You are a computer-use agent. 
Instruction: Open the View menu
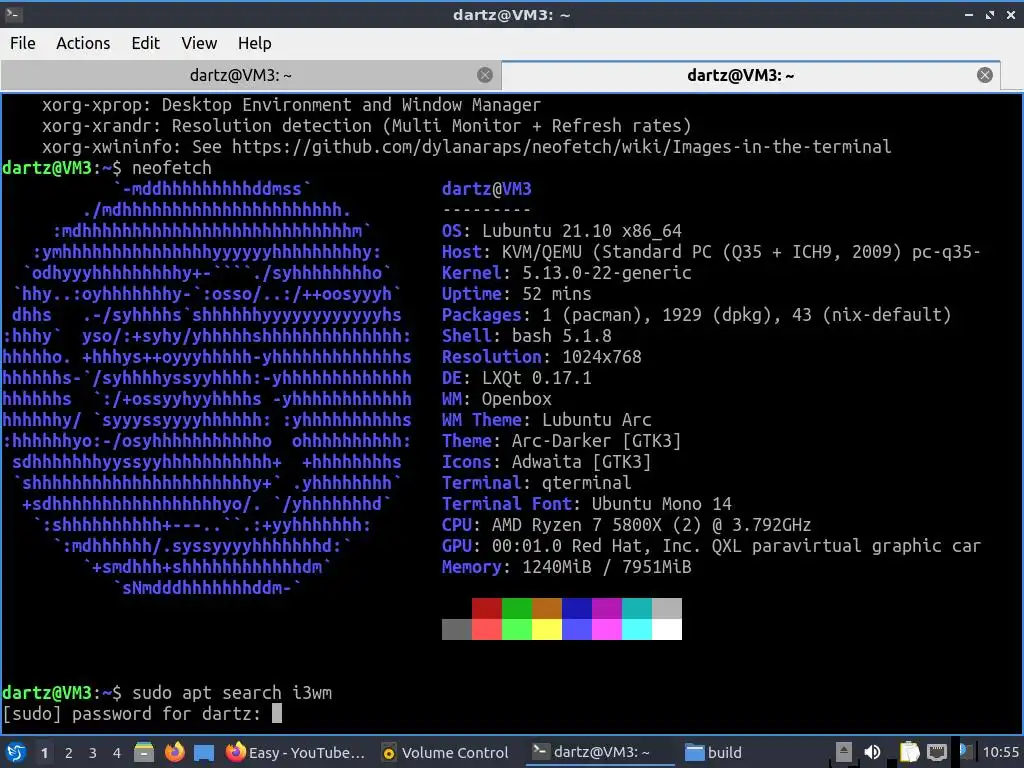point(199,43)
